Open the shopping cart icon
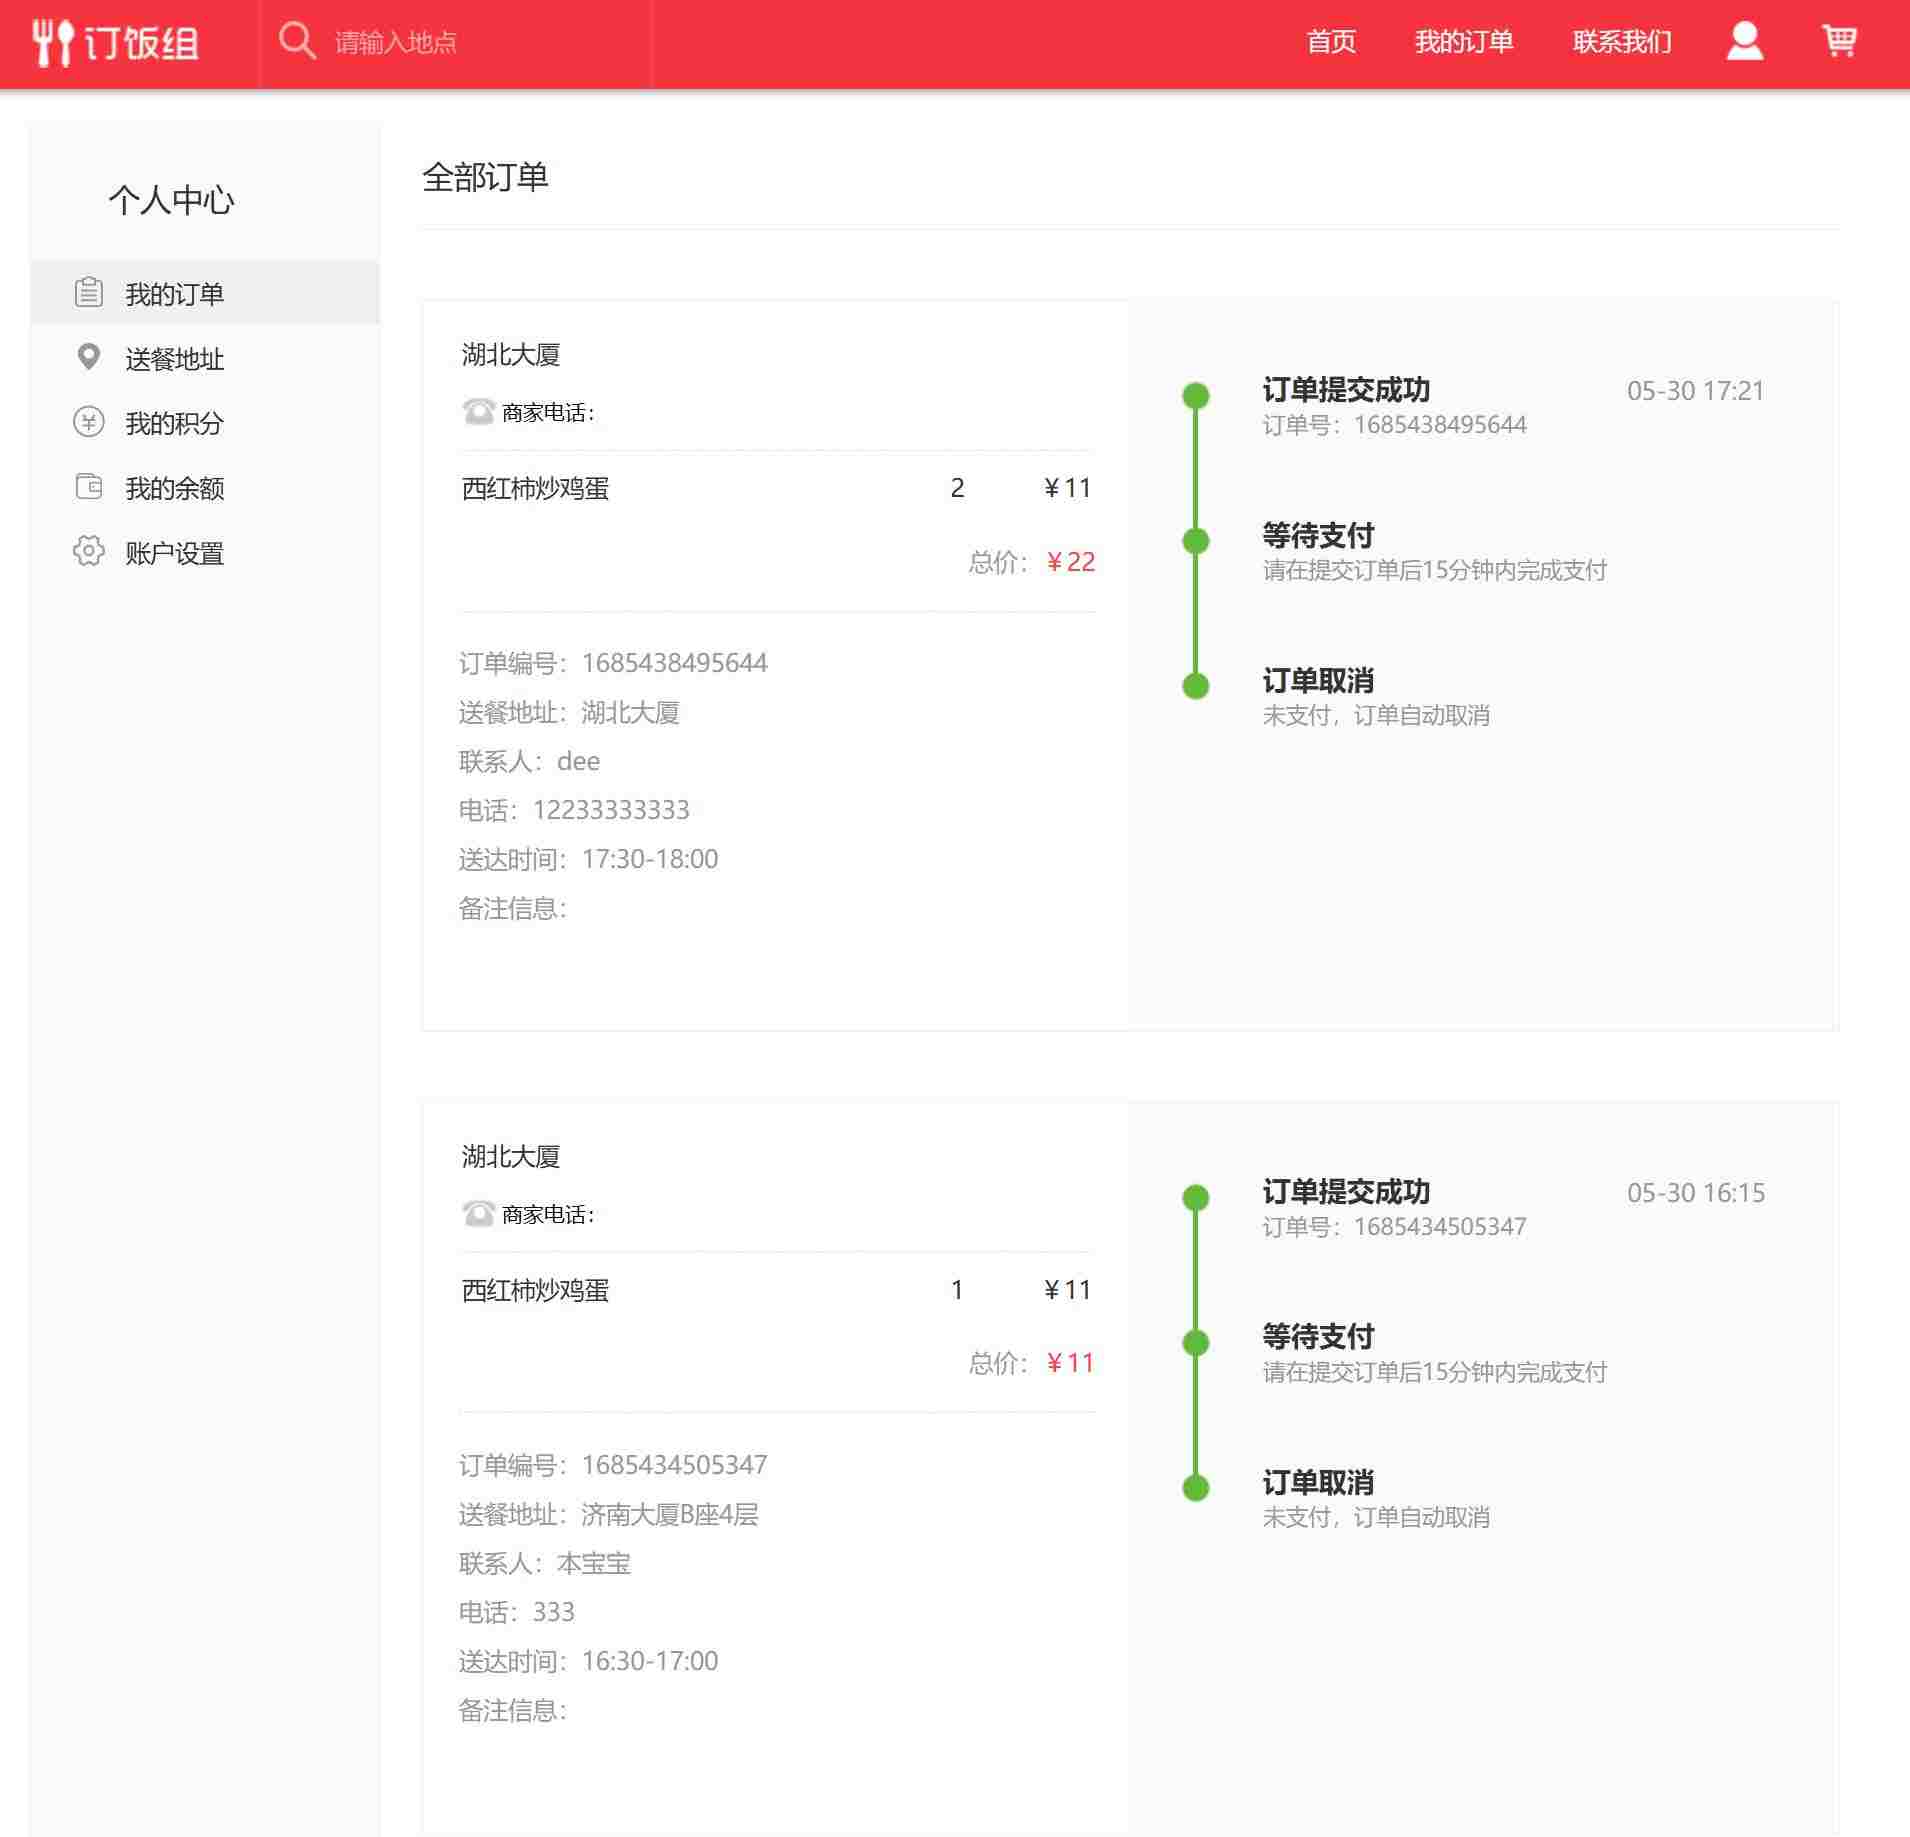Image resolution: width=1910 pixels, height=1837 pixels. tap(1840, 40)
